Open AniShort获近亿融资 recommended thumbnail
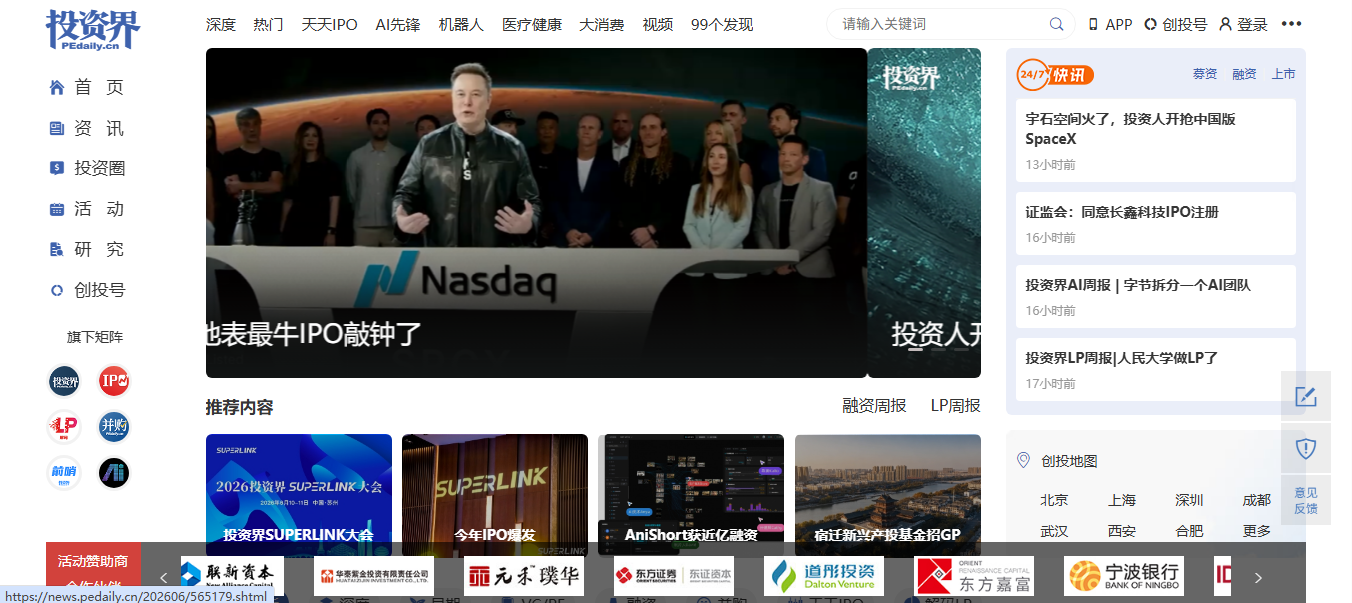This screenshot has height=603, width=1352. [691, 495]
